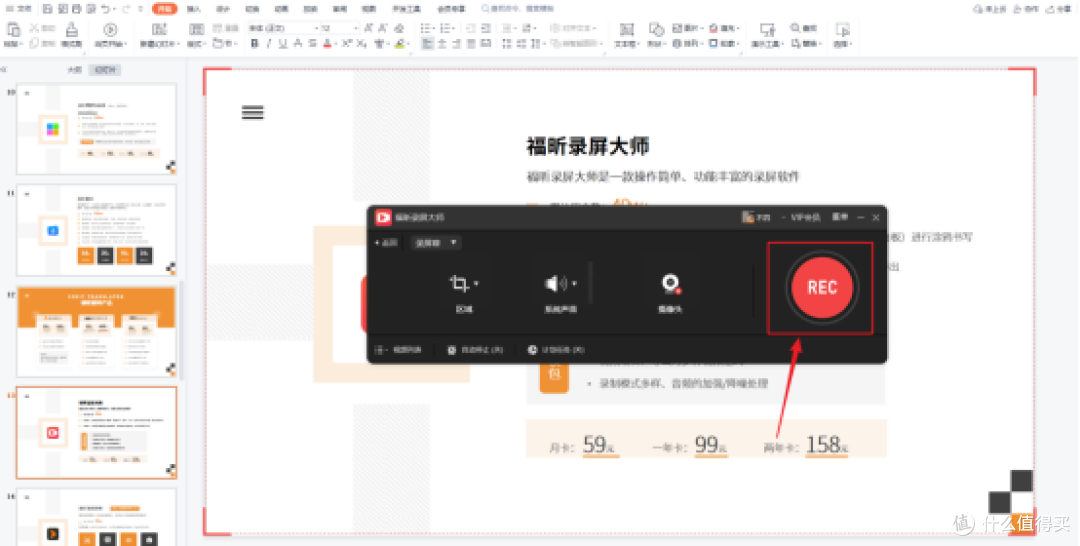Toggle underline formatting
This screenshot has width=1080, height=546.
[282, 43]
